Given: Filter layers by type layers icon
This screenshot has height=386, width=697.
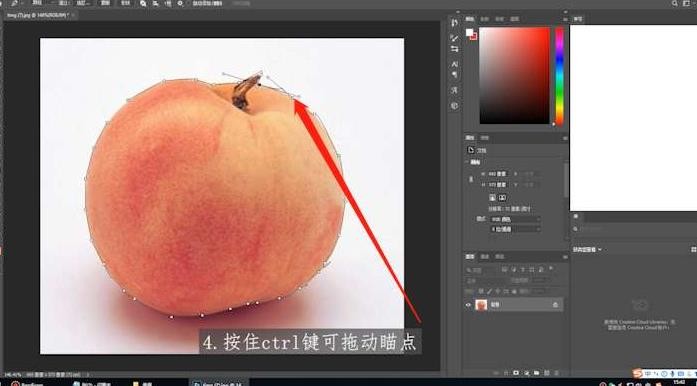Looking at the screenshot, I should coord(523,269).
